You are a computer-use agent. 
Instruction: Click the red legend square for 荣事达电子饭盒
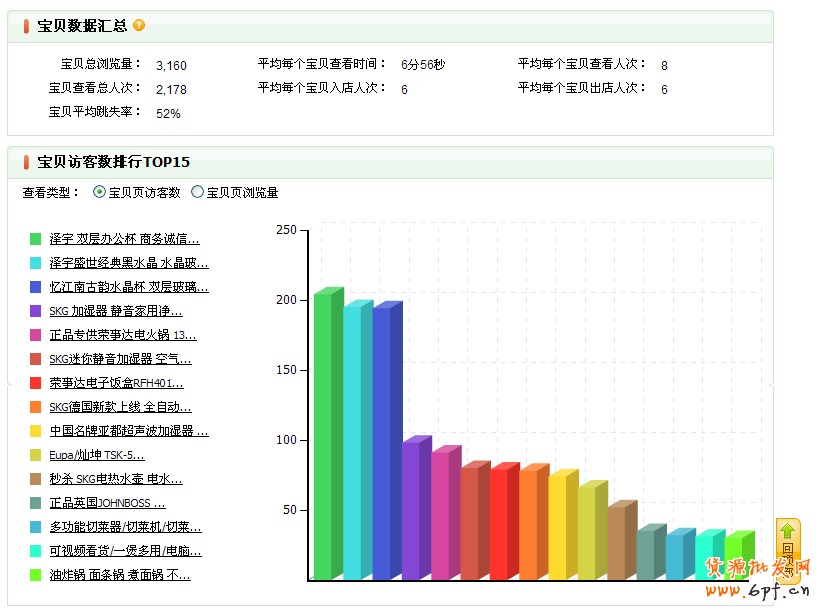(36, 383)
